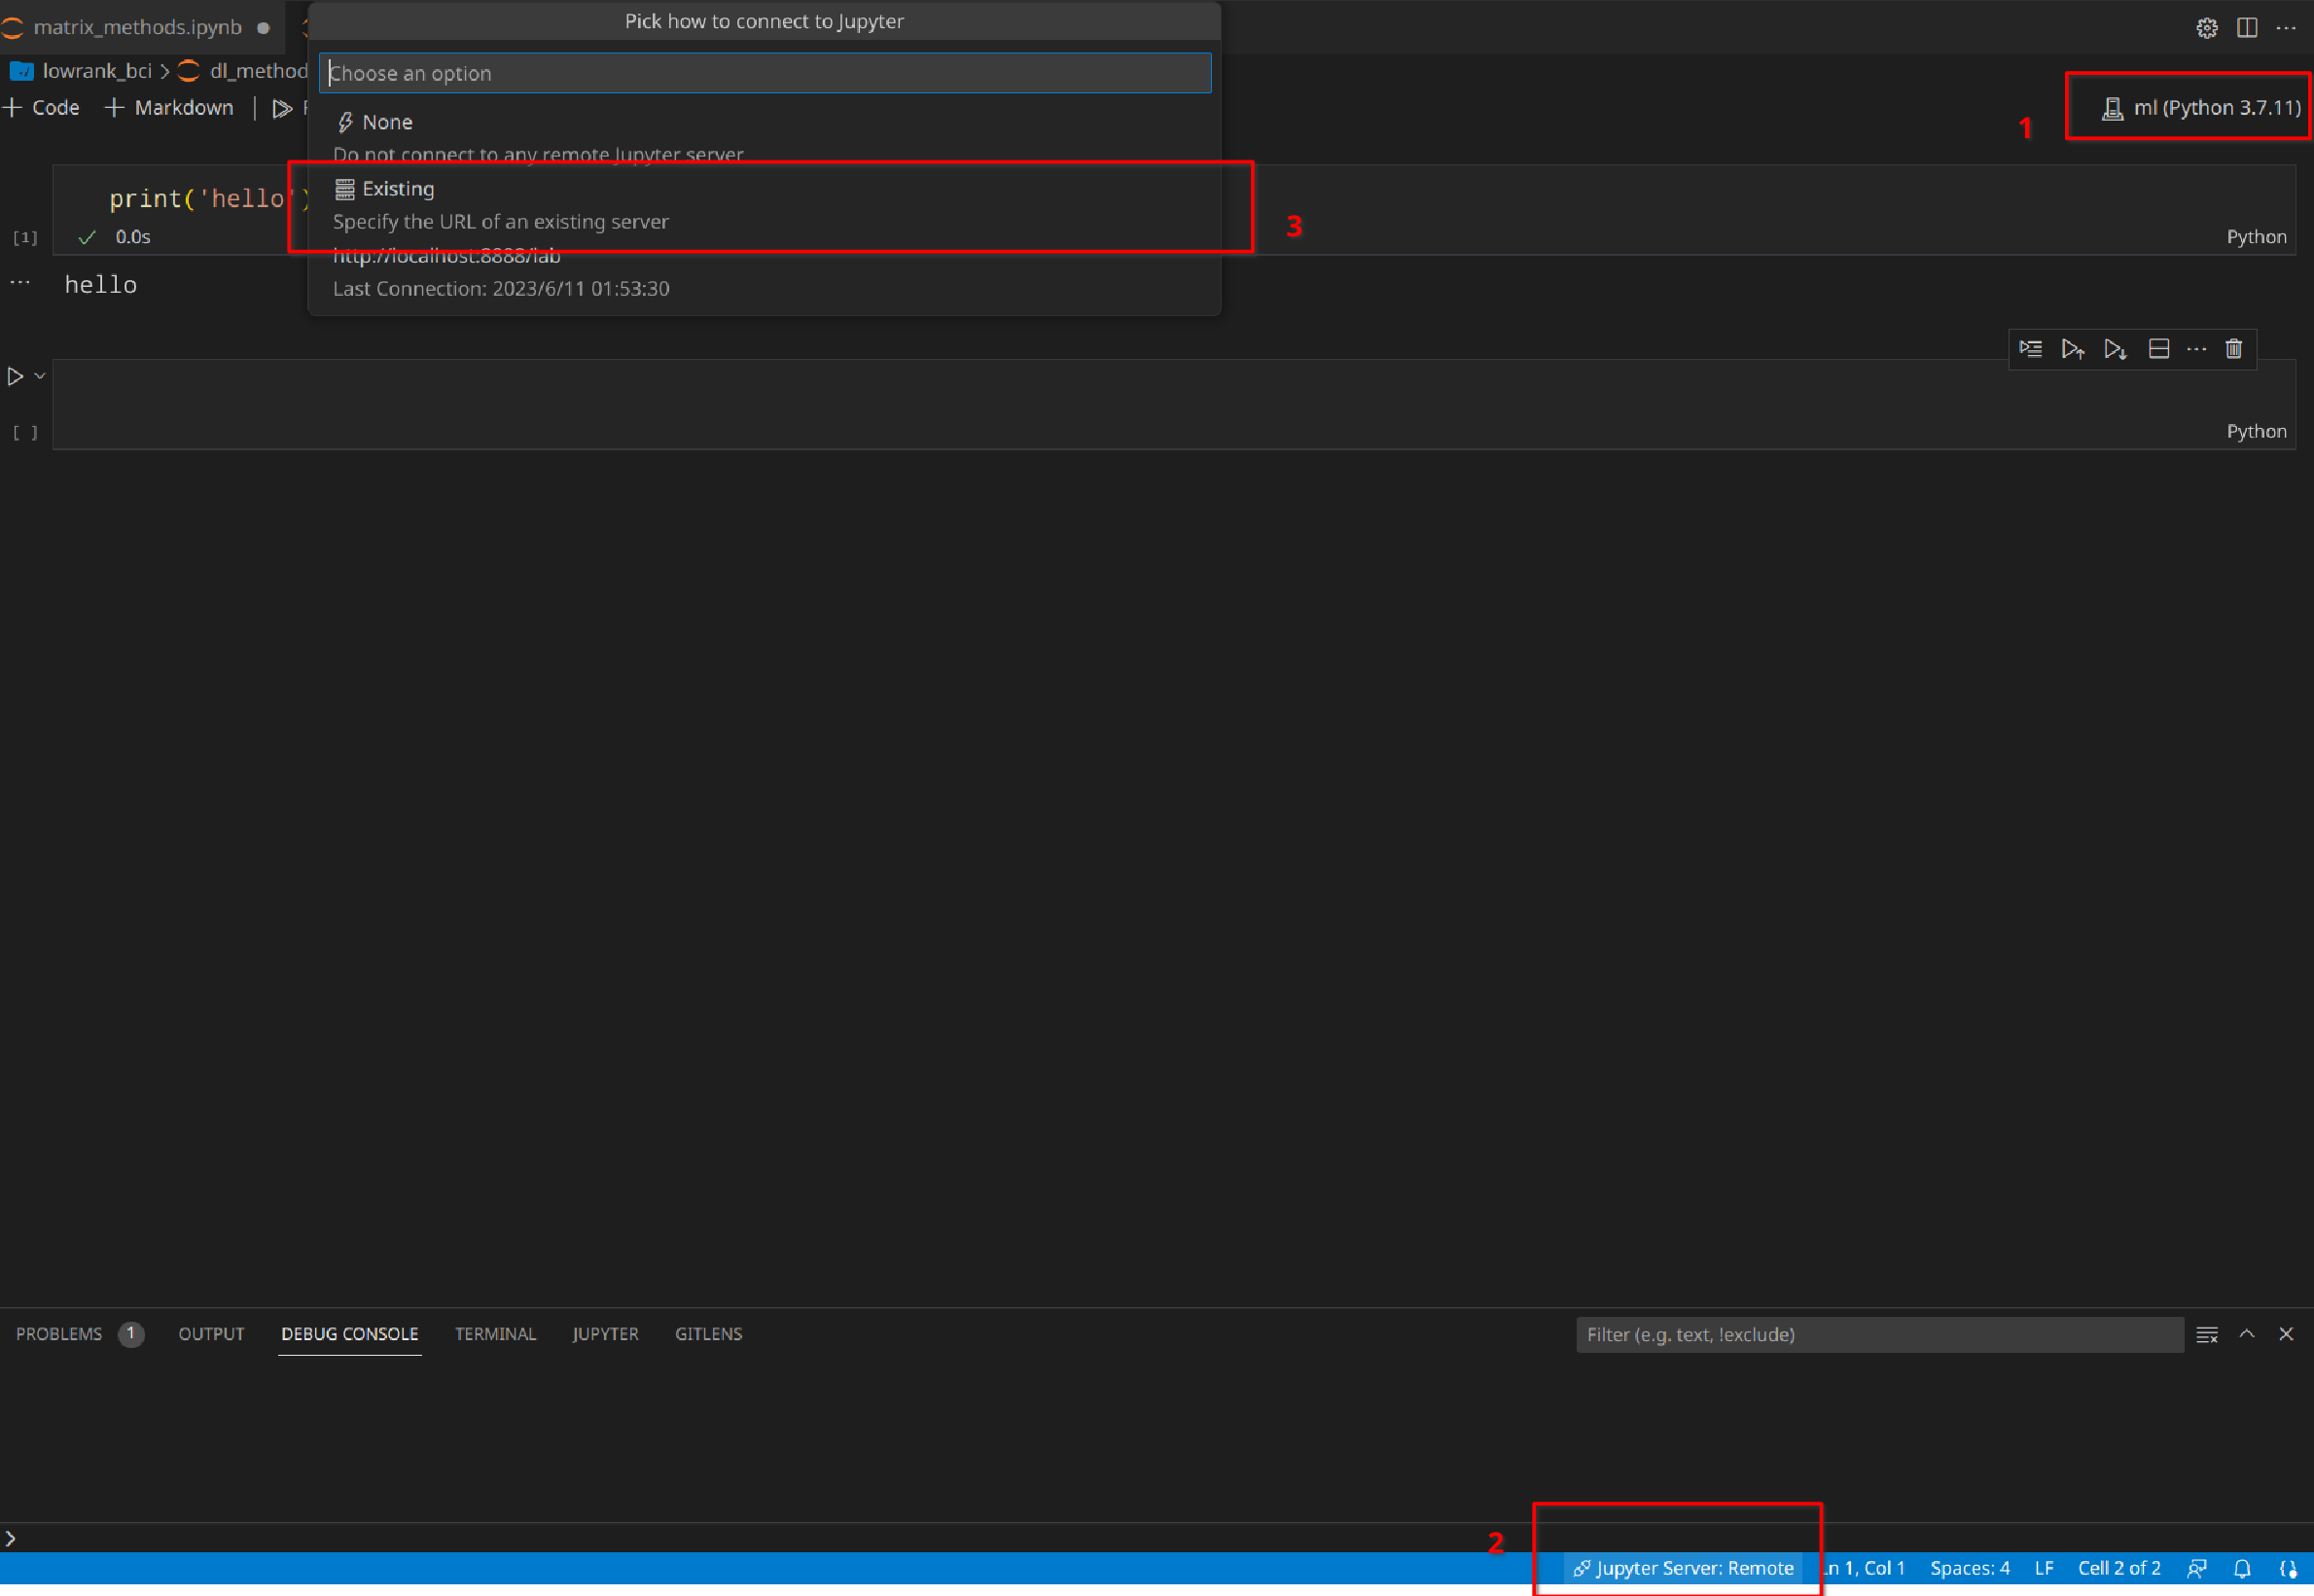Select the JUPYTER tab in bottom panel

[603, 1332]
